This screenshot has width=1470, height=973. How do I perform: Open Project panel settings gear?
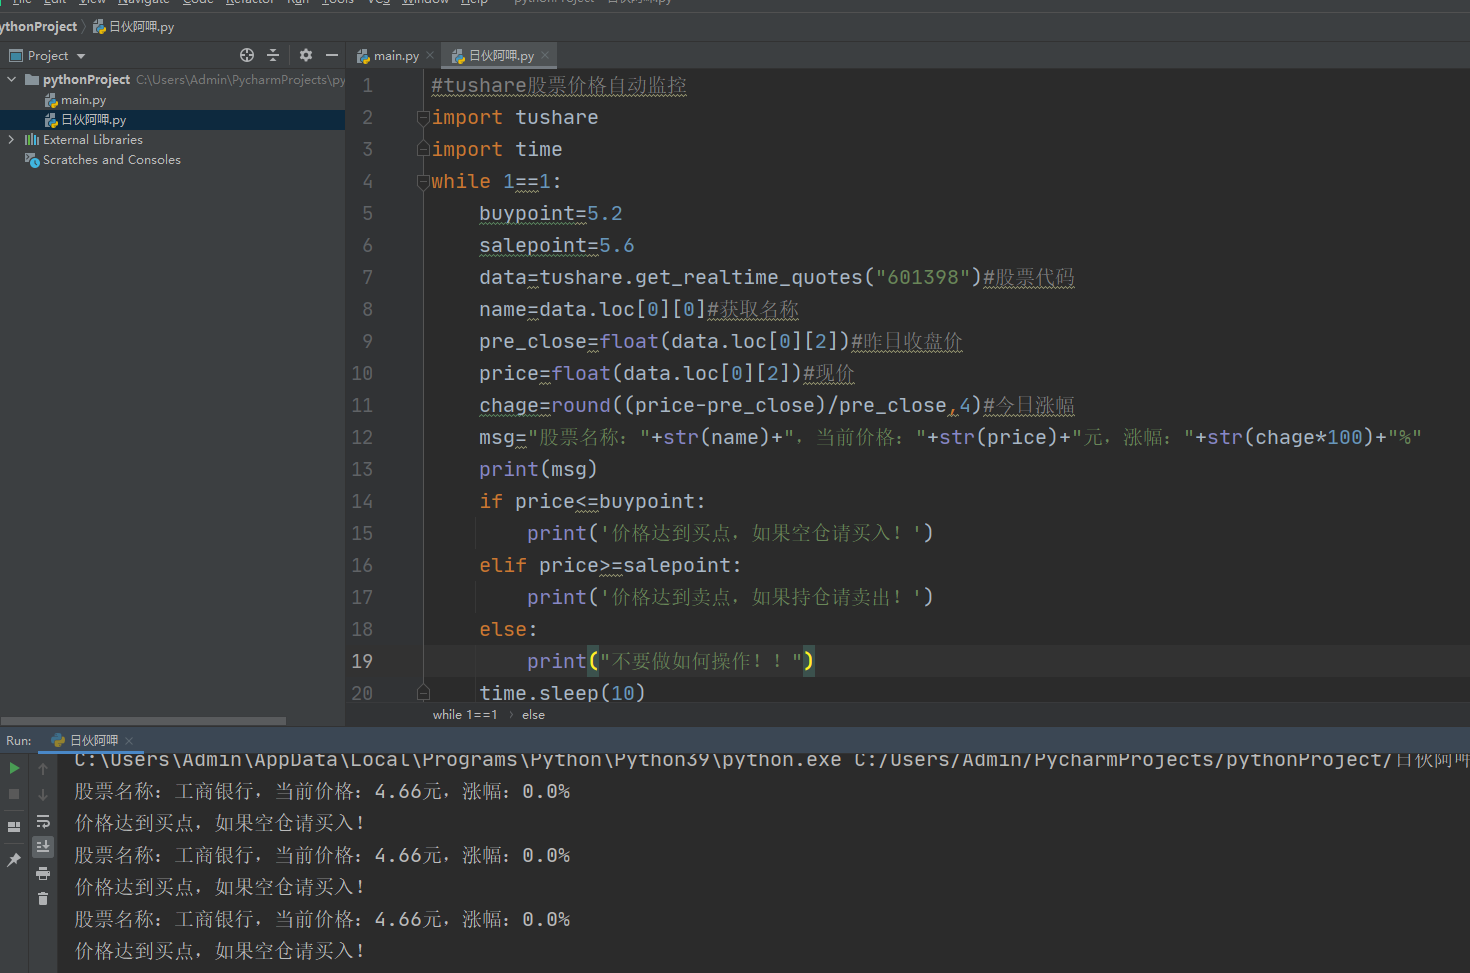[x=306, y=56]
